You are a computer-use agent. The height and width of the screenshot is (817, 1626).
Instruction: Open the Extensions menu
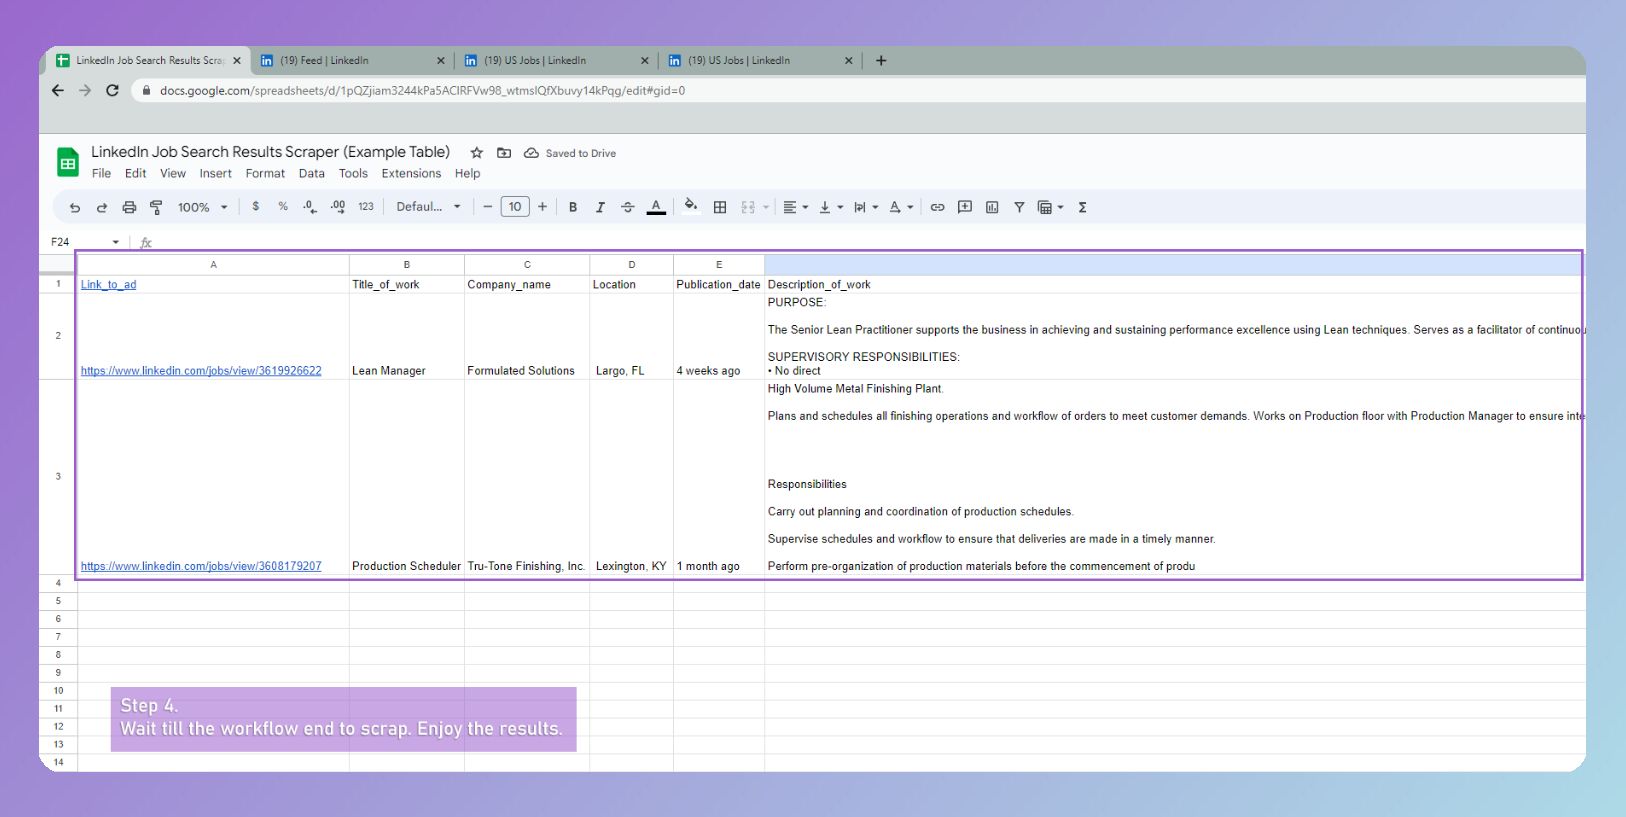point(411,173)
